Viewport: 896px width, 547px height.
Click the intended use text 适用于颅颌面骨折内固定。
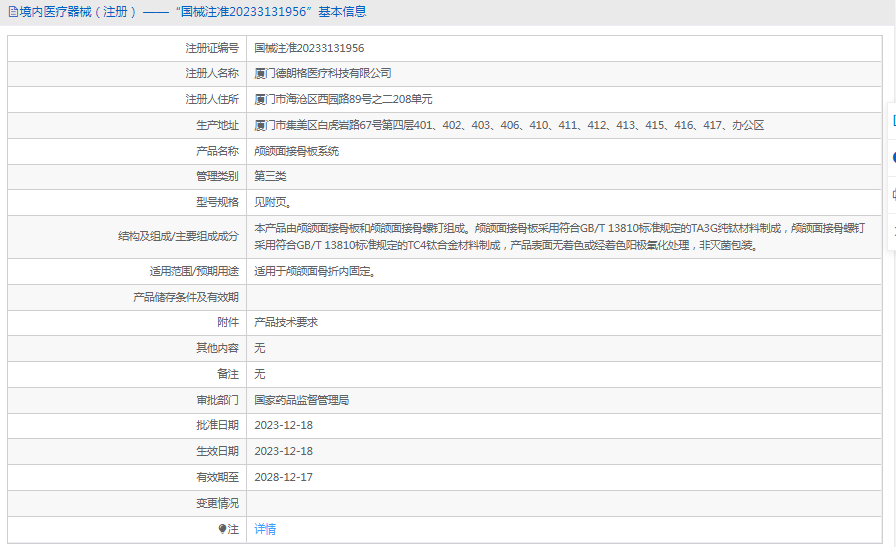pyautogui.click(x=315, y=271)
